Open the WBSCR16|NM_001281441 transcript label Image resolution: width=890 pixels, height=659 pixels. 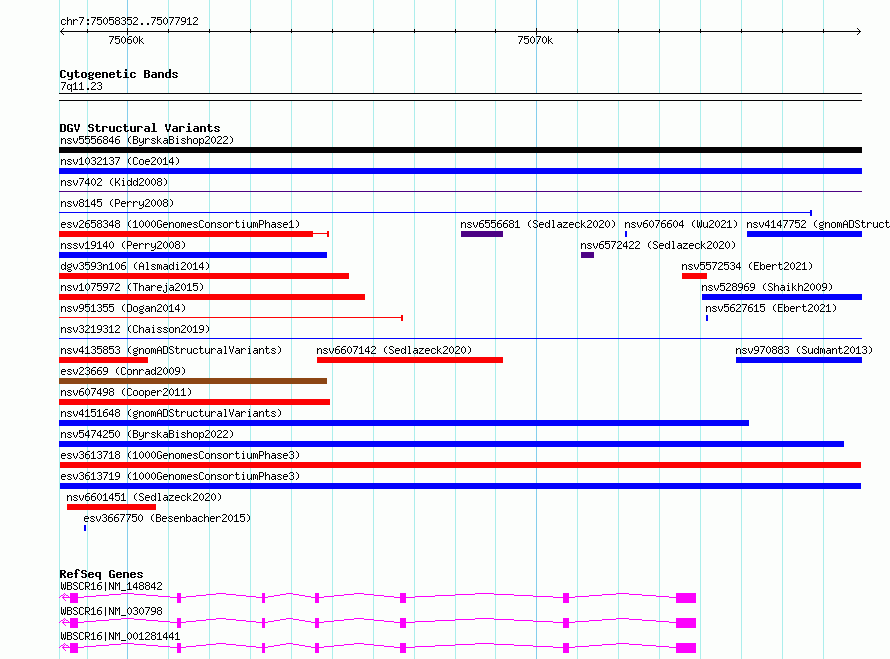120,636
